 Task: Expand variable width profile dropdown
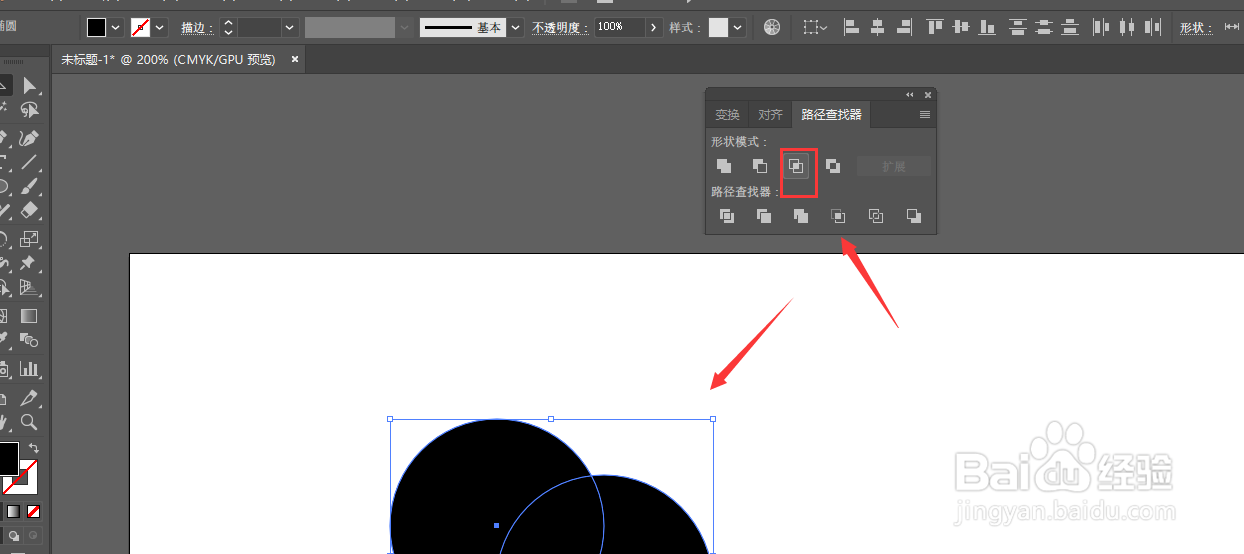click(x=404, y=27)
